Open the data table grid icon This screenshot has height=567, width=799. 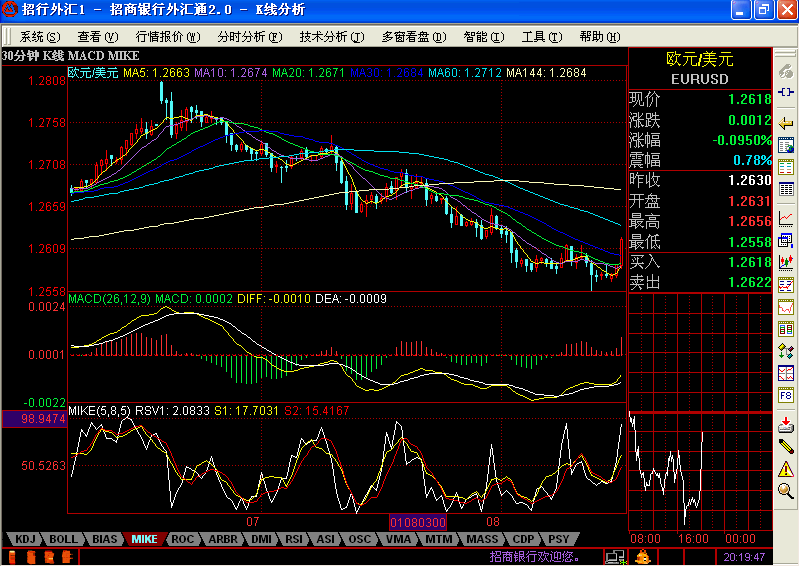point(786,190)
